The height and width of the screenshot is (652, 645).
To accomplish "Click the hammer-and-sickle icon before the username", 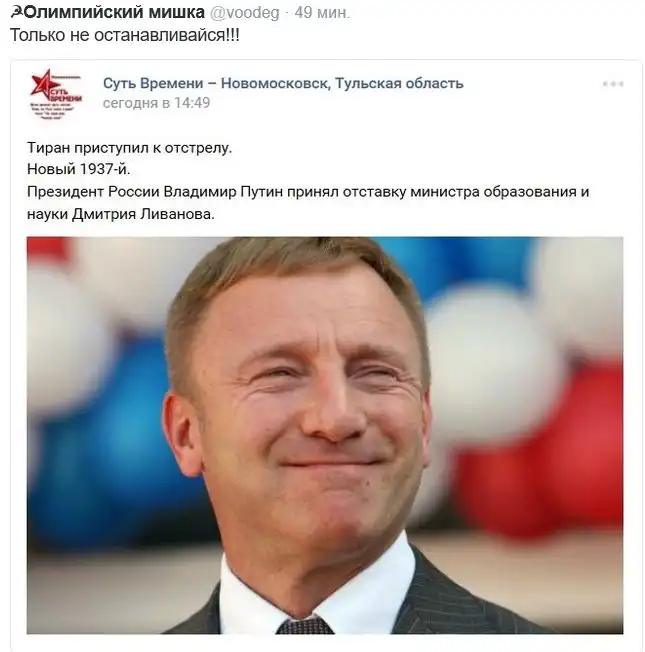I will pos(17,13).
